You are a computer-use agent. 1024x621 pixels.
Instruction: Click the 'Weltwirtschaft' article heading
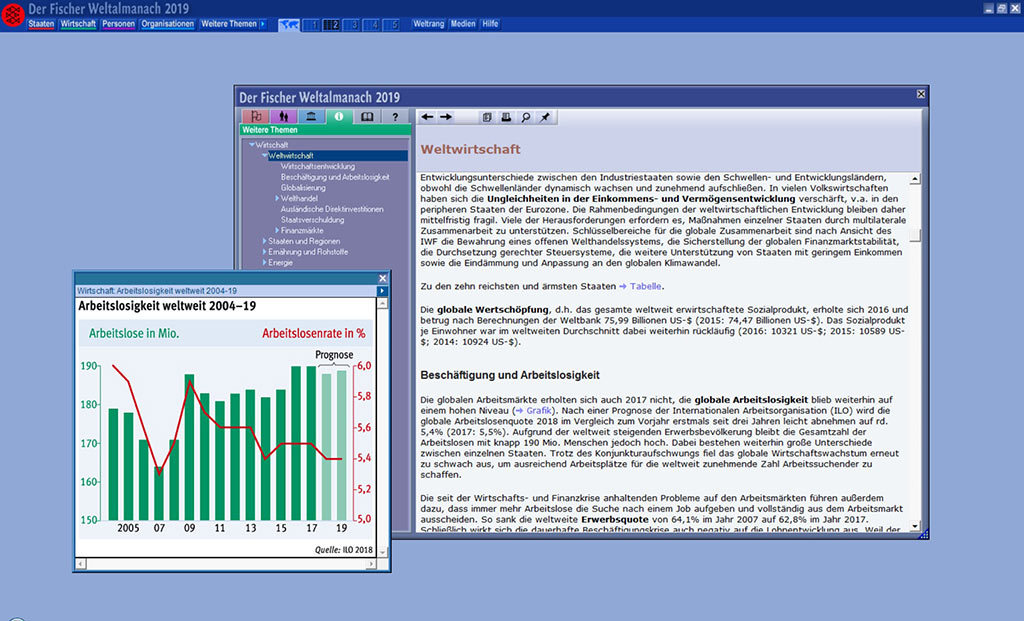click(470, 150)
